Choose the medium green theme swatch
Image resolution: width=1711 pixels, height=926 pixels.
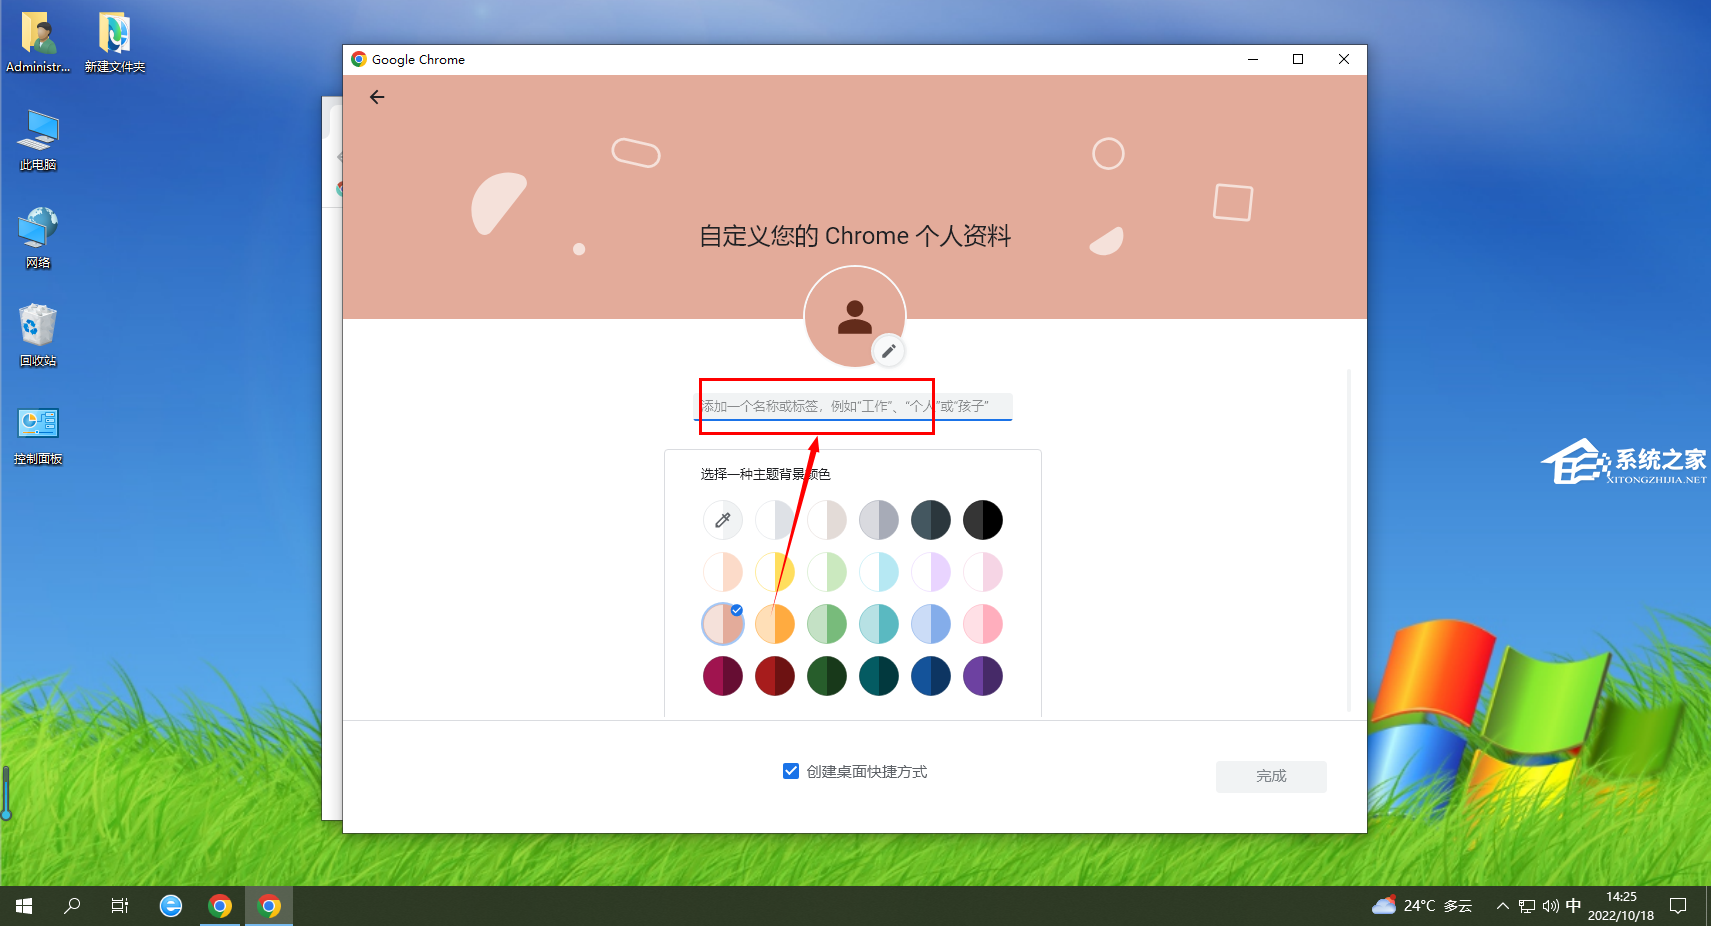(827, 624)
